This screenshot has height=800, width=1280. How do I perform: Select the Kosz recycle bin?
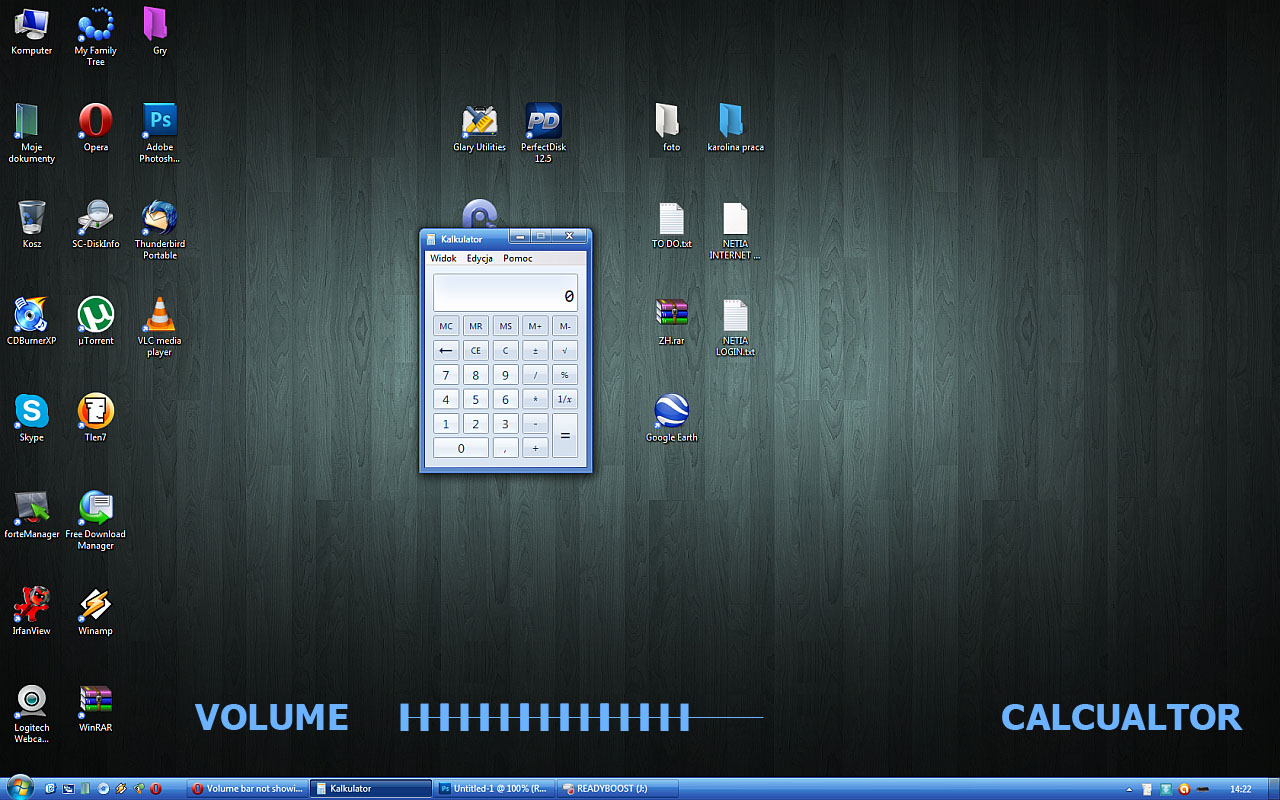point(31,224)
